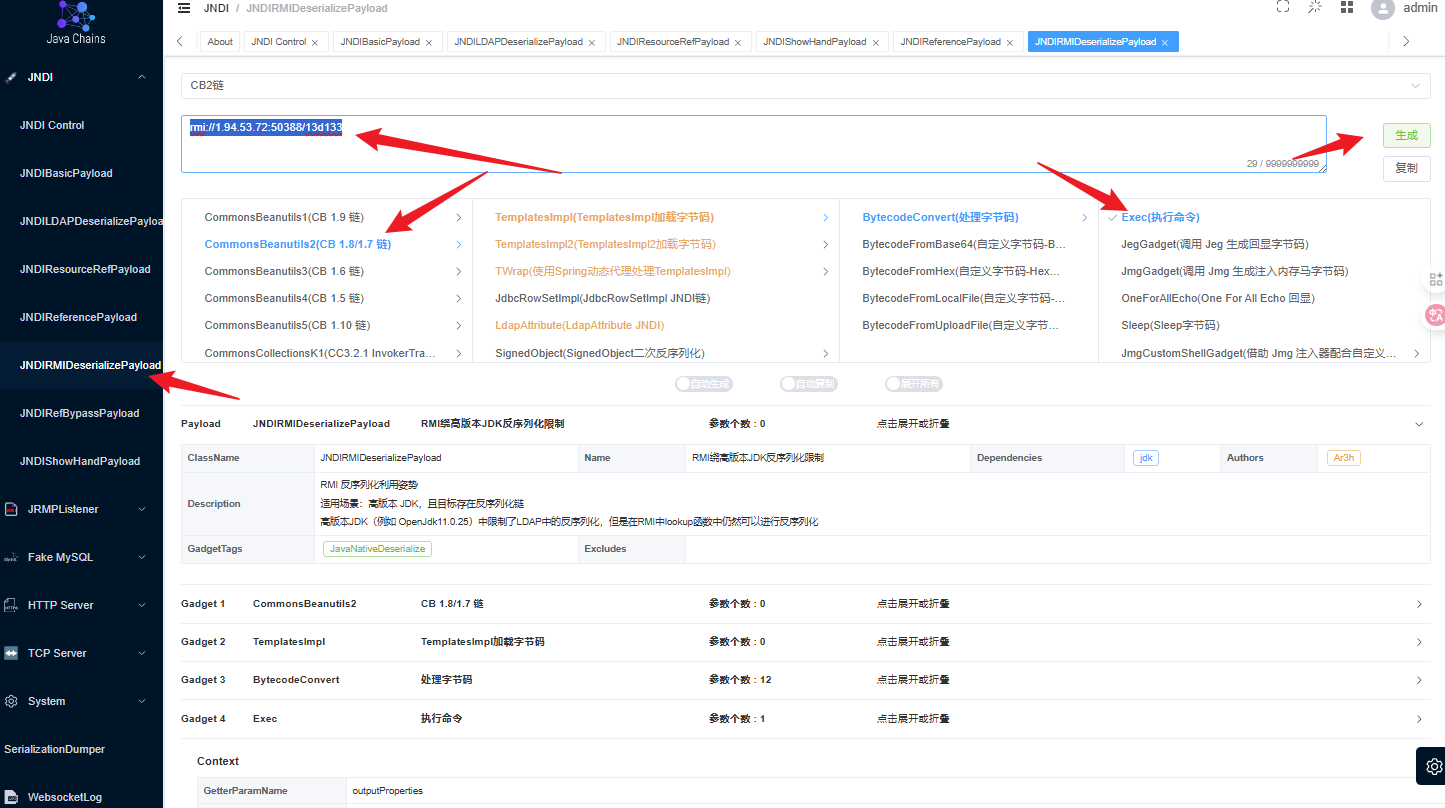Toggle the 自动生成 switch

[704, 384]
